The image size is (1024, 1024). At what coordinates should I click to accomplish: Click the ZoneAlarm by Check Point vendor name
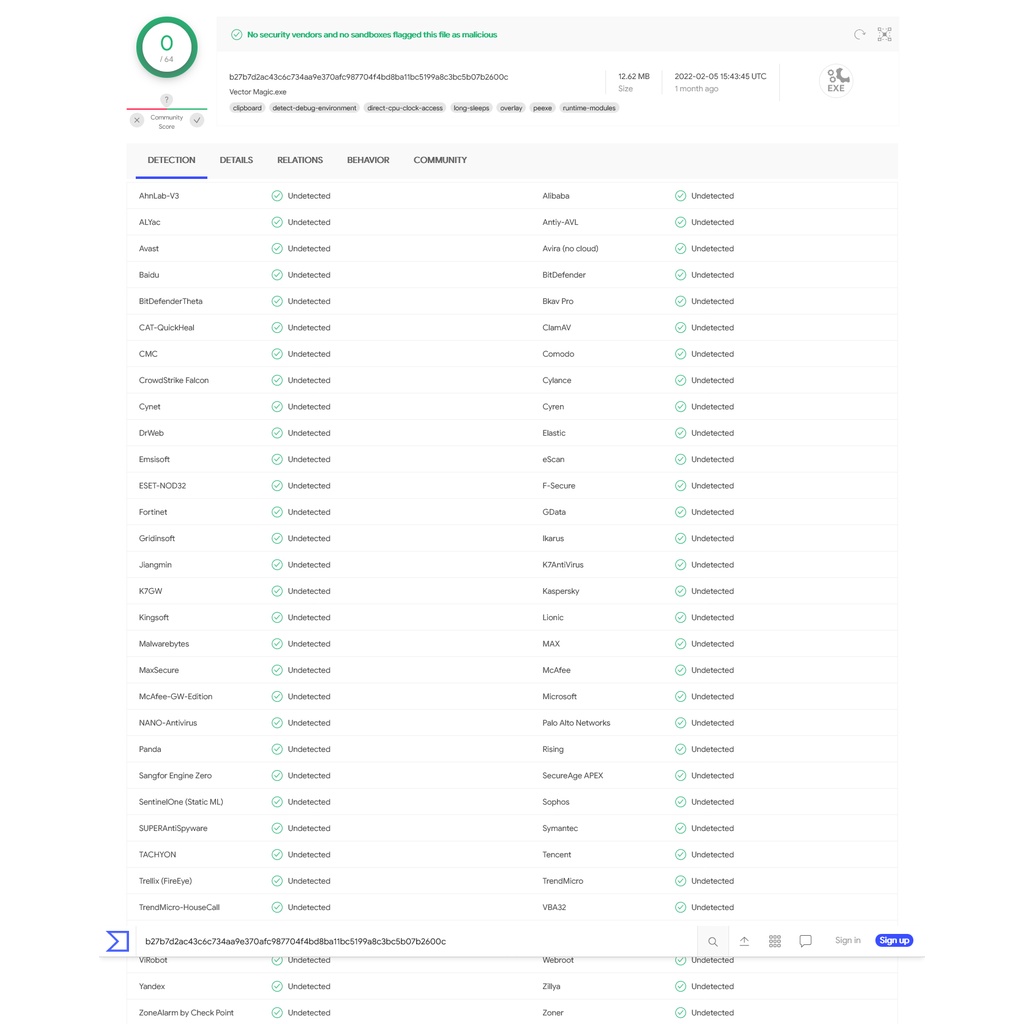coord(186,1013)
